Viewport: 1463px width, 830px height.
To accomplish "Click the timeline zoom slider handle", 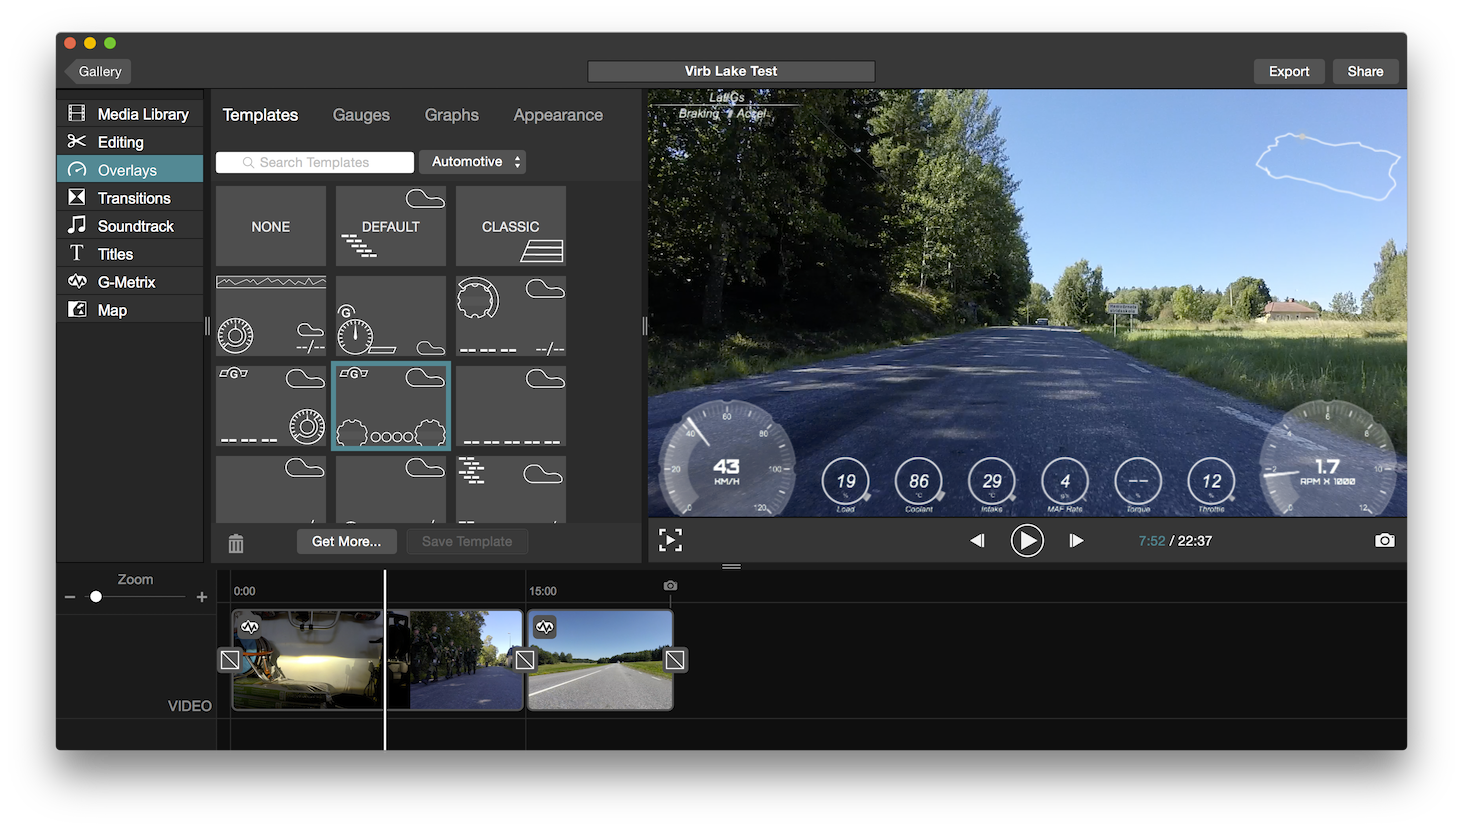I will (x=96, y=597).
